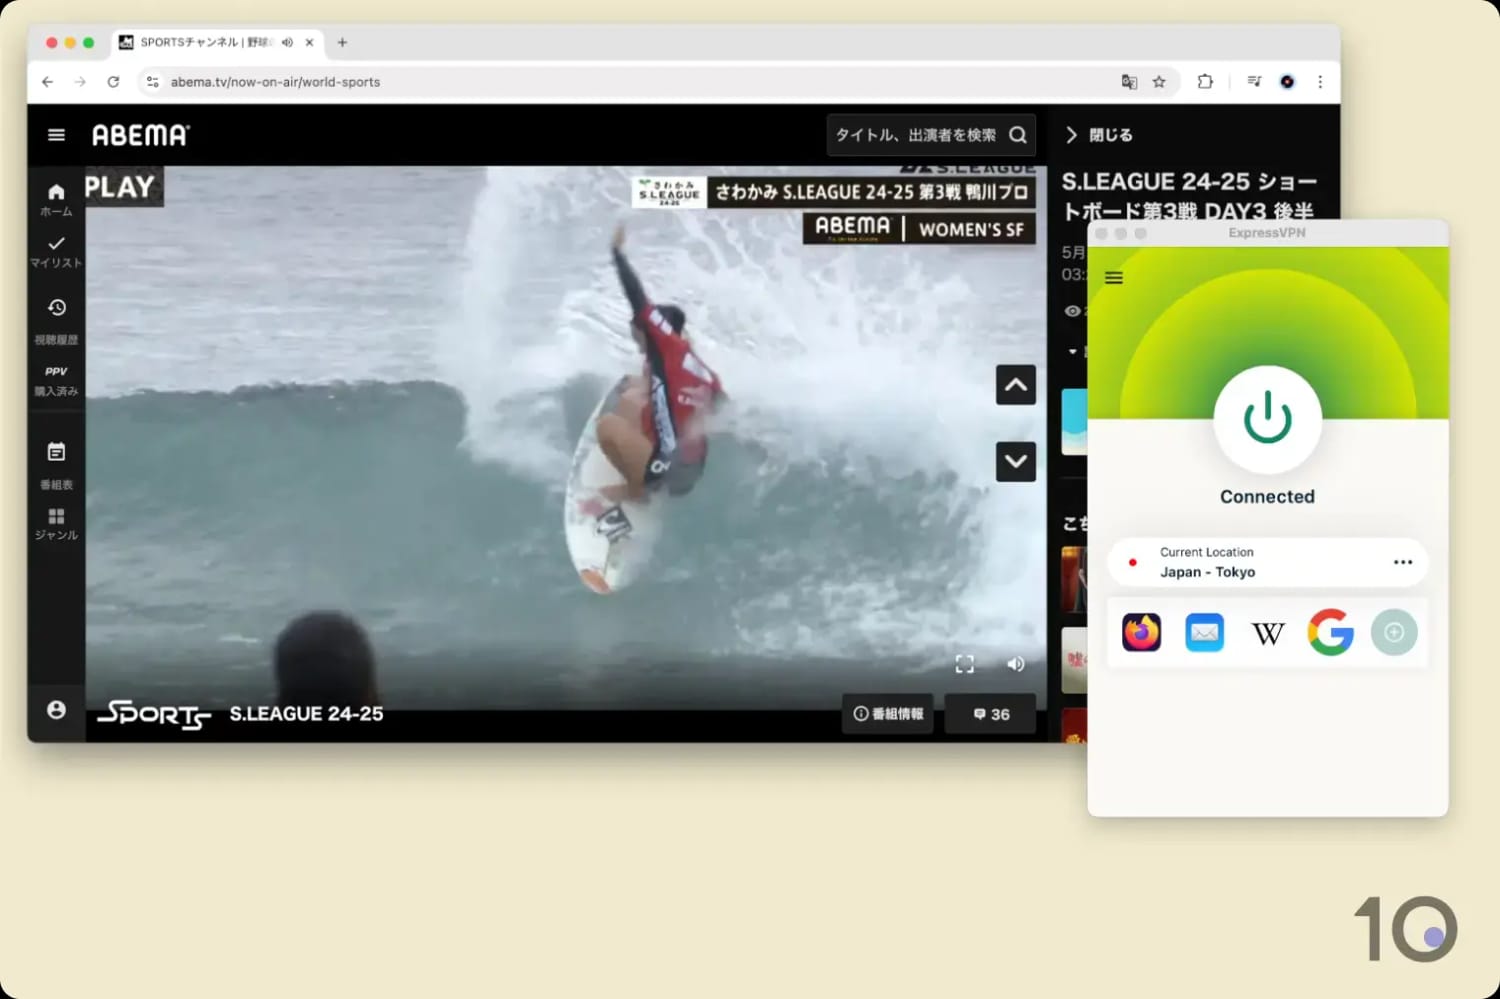Screen dimensions: 1500x999
Task: Open the account profile icon
Action: tap(56, 709)
